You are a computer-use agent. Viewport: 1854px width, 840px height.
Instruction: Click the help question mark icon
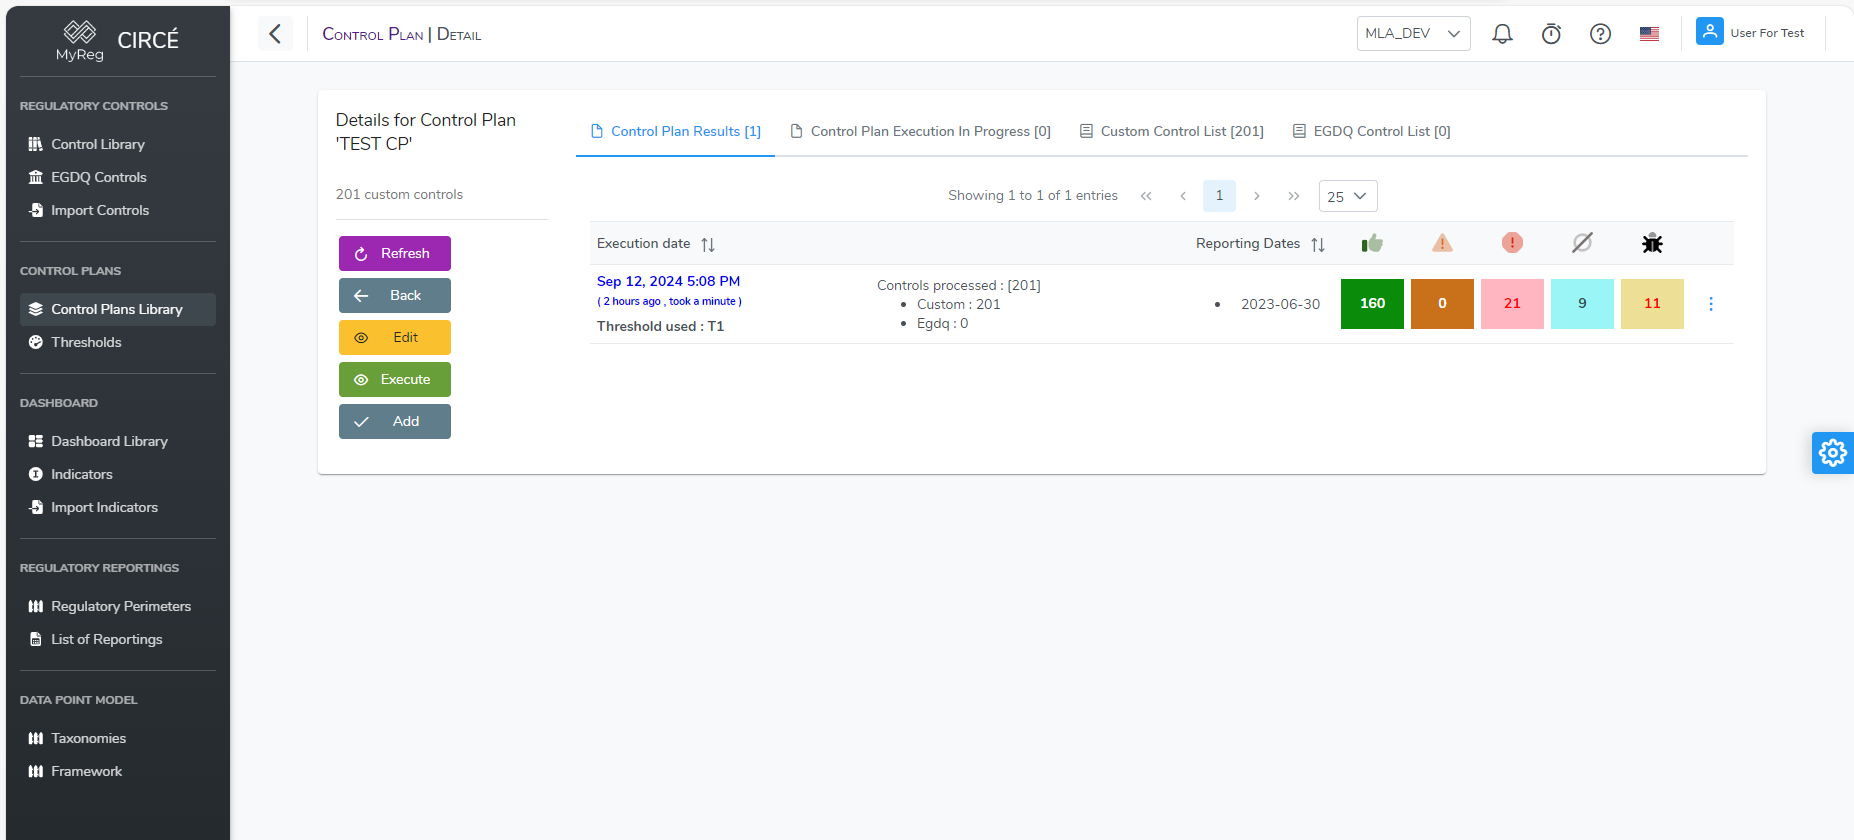1600,34
